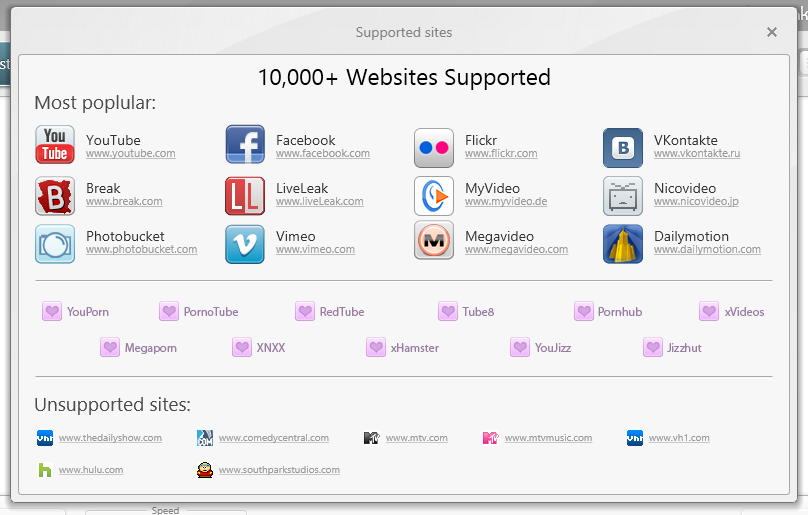
Task: Open the www.dailymotion.com link
Action: (x=708, y=250)
